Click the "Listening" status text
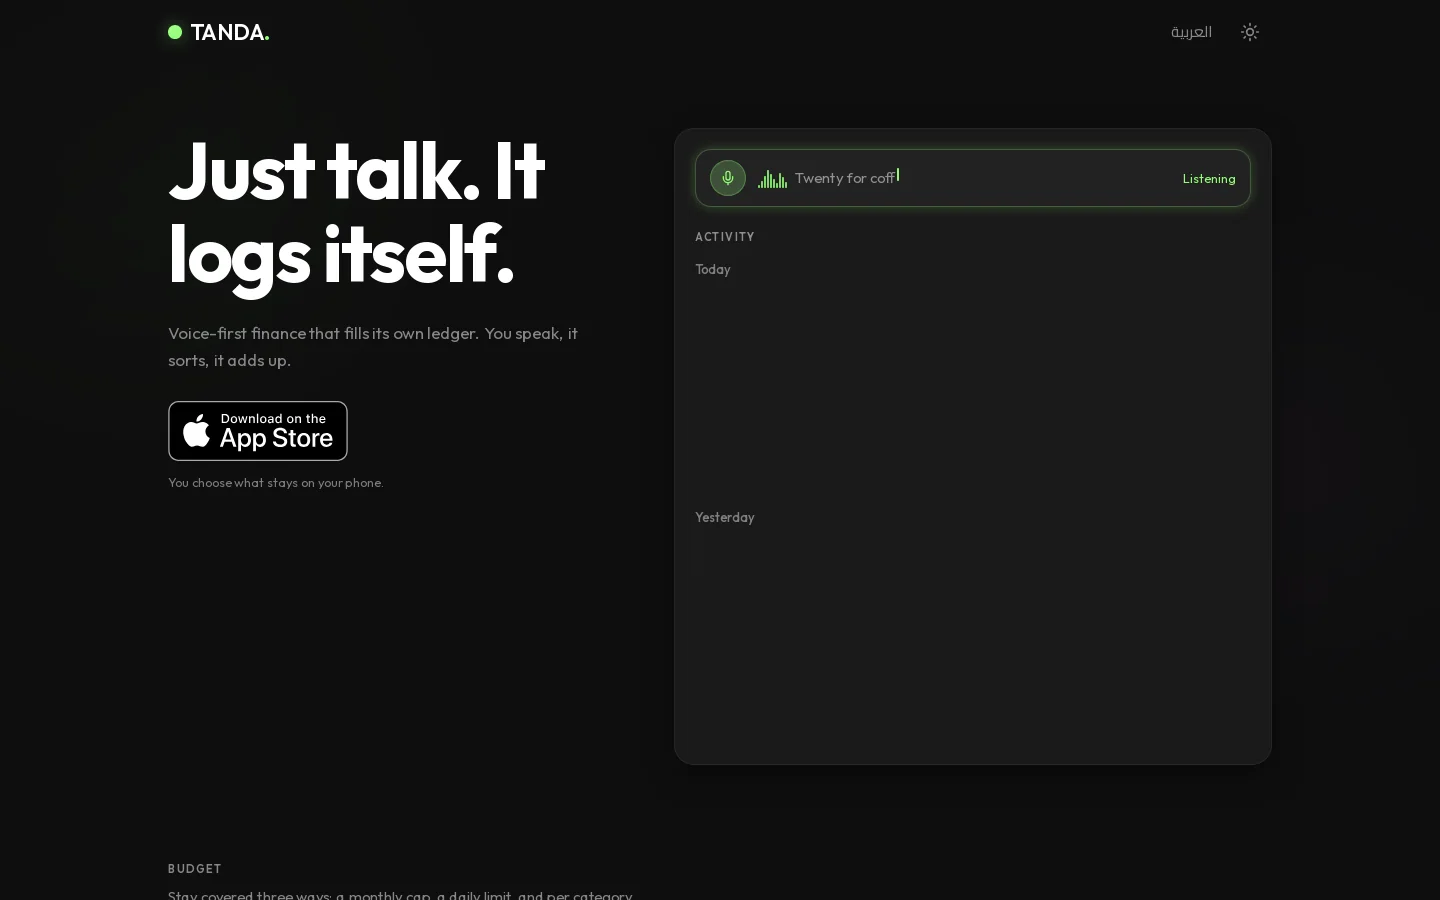This screenshot has height=900, width=1440. coord(1209,179)
